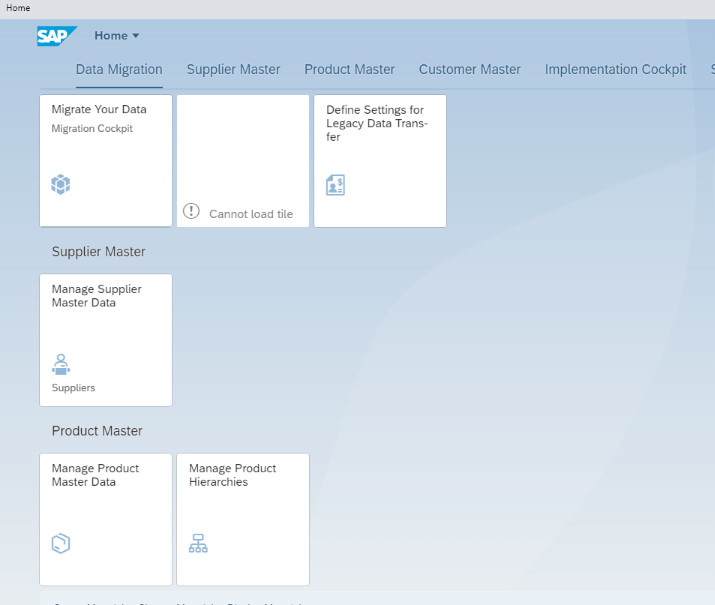This screenshot has width=715, height=605.
Task: Expand the Home dropdown arrow
Action: 136,36
